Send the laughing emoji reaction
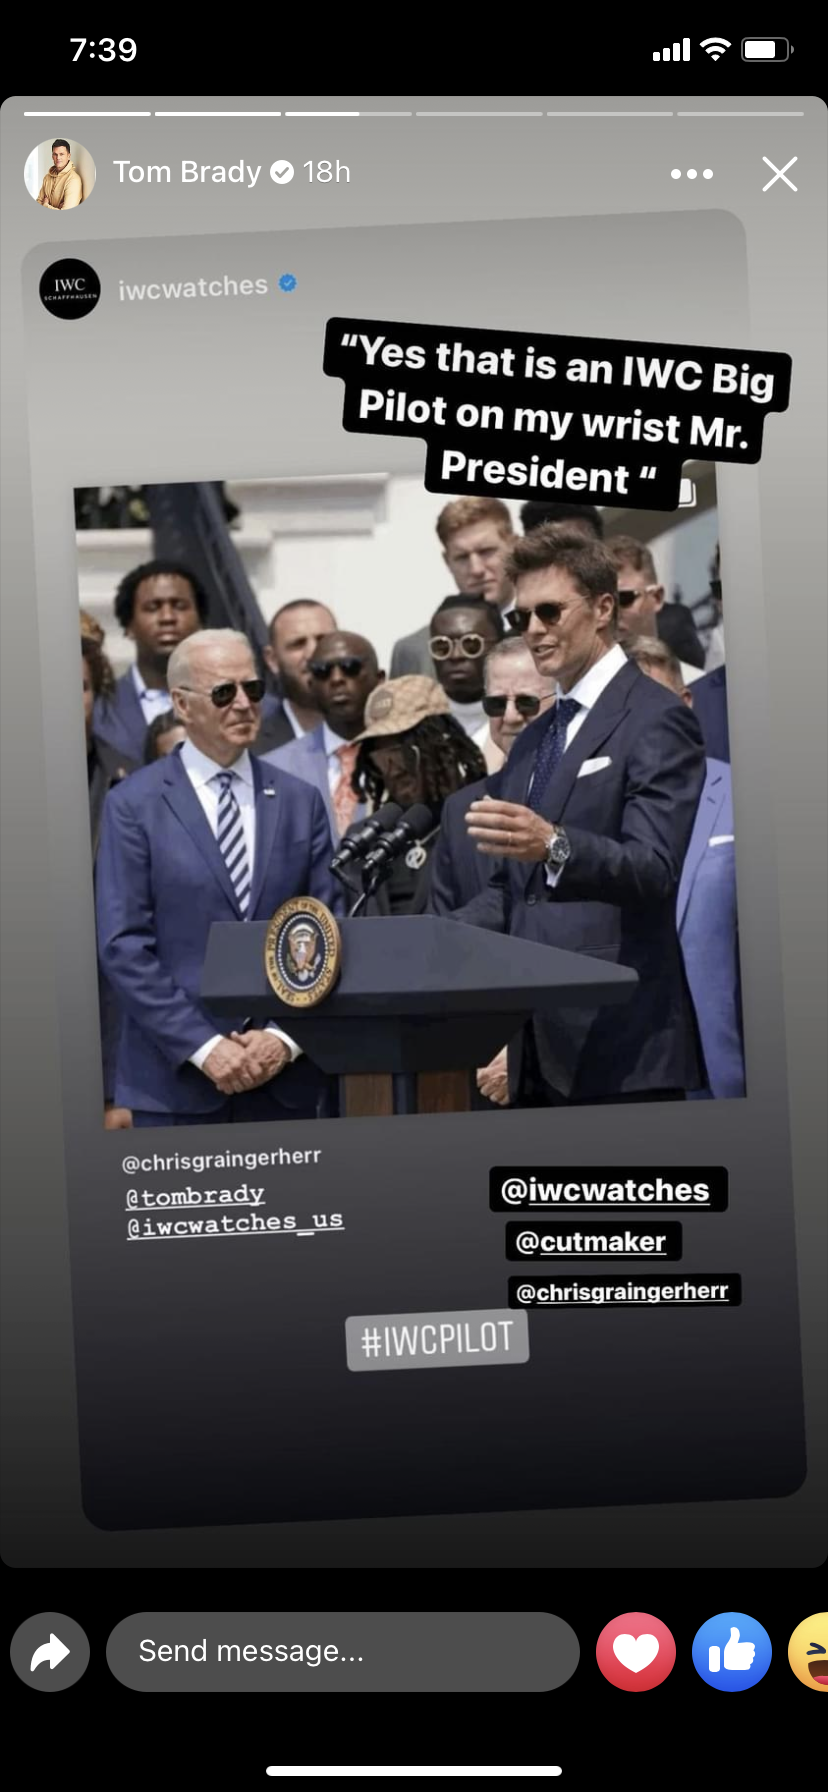The height and width of the screenshot is (1792, 828). tap(809, 1652)
